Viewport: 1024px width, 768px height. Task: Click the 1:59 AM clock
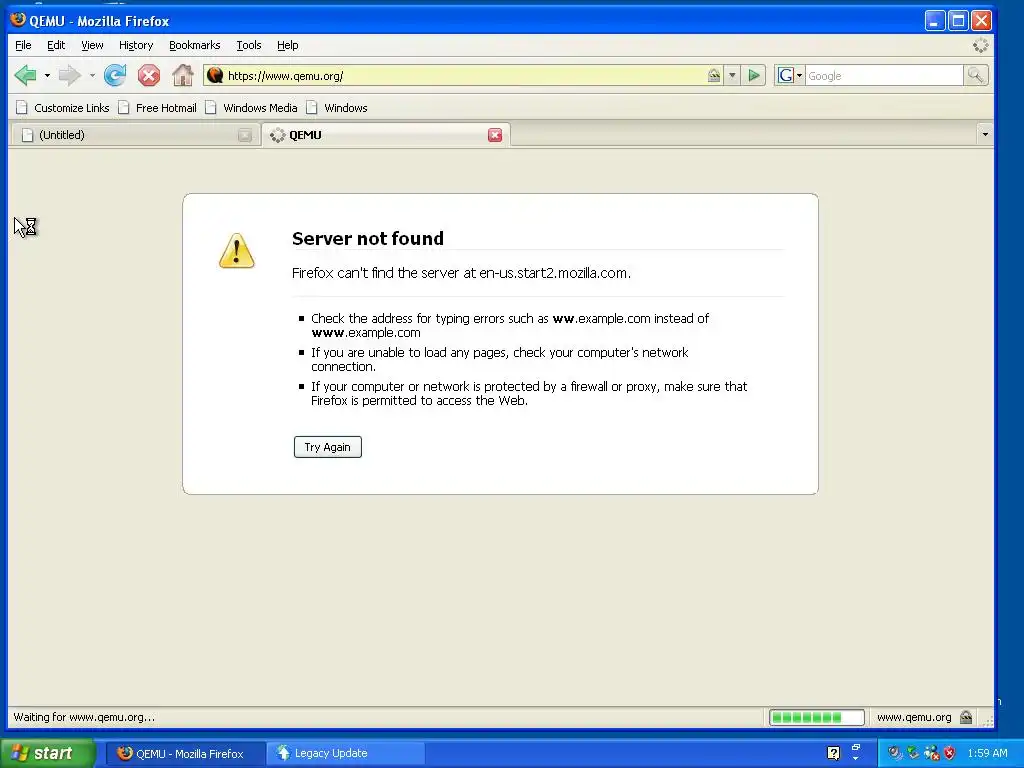point(987,753)
